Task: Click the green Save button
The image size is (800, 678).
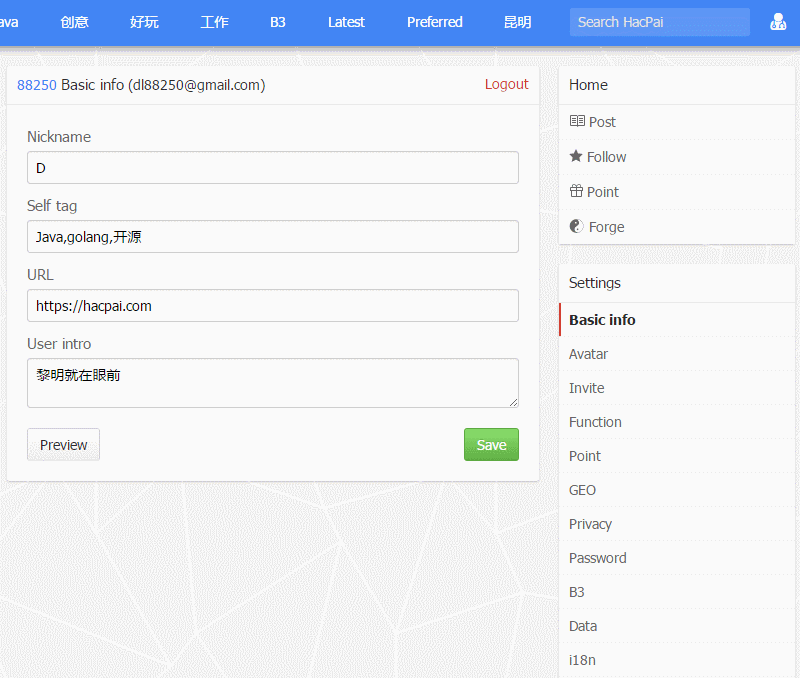Action: [x=491, y=444]
